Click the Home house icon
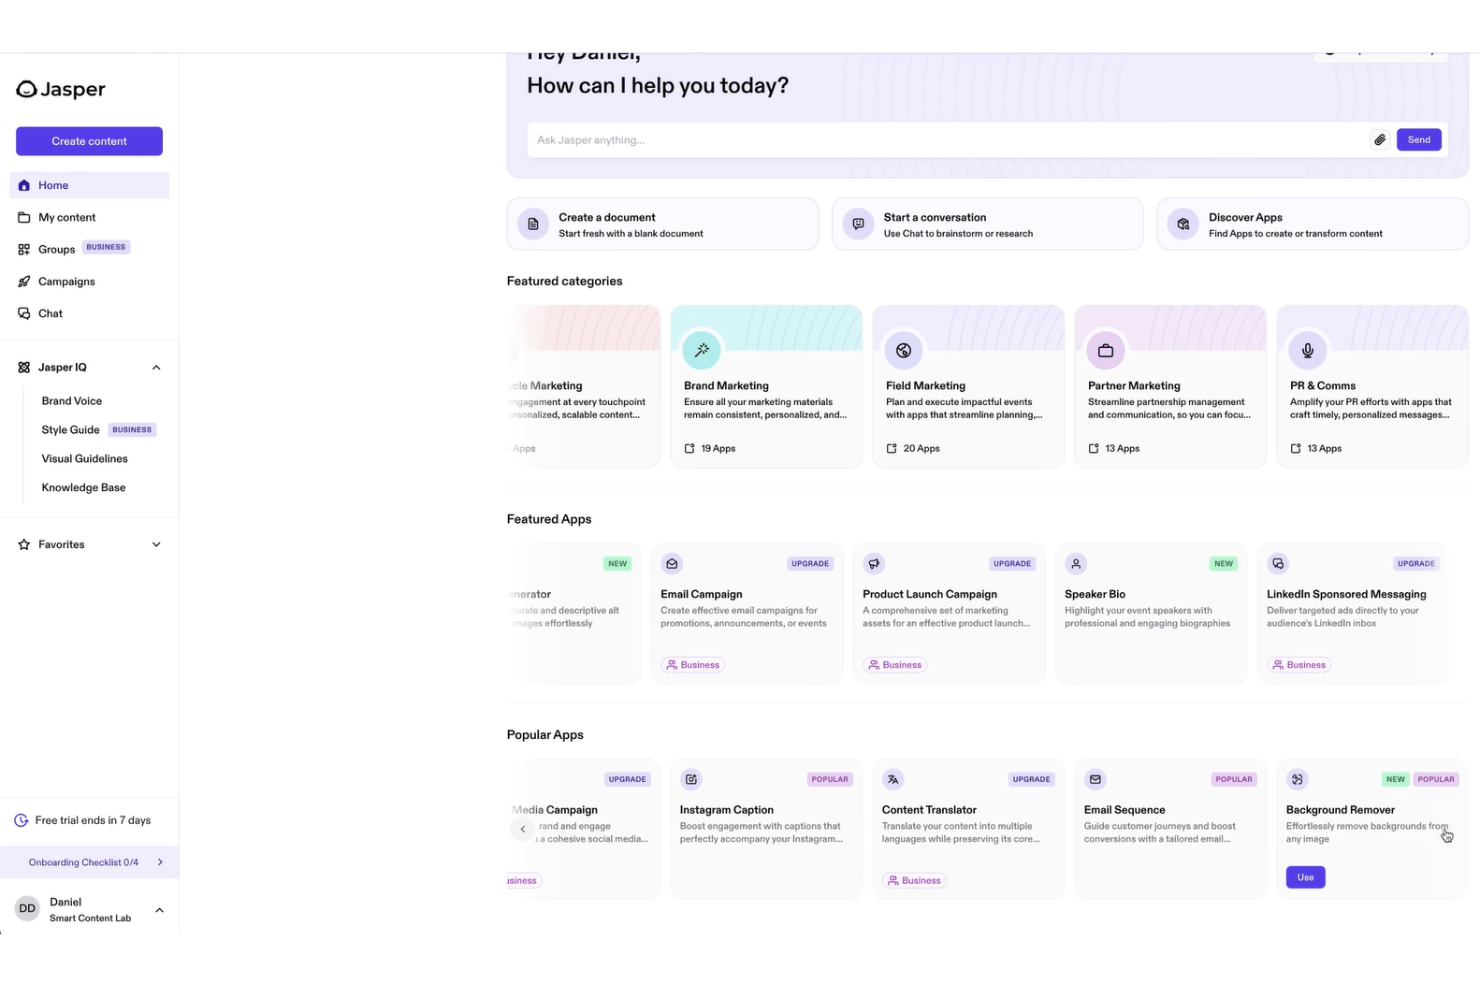The height and width of the screenshot is (987, 1480). coord(24,185)
